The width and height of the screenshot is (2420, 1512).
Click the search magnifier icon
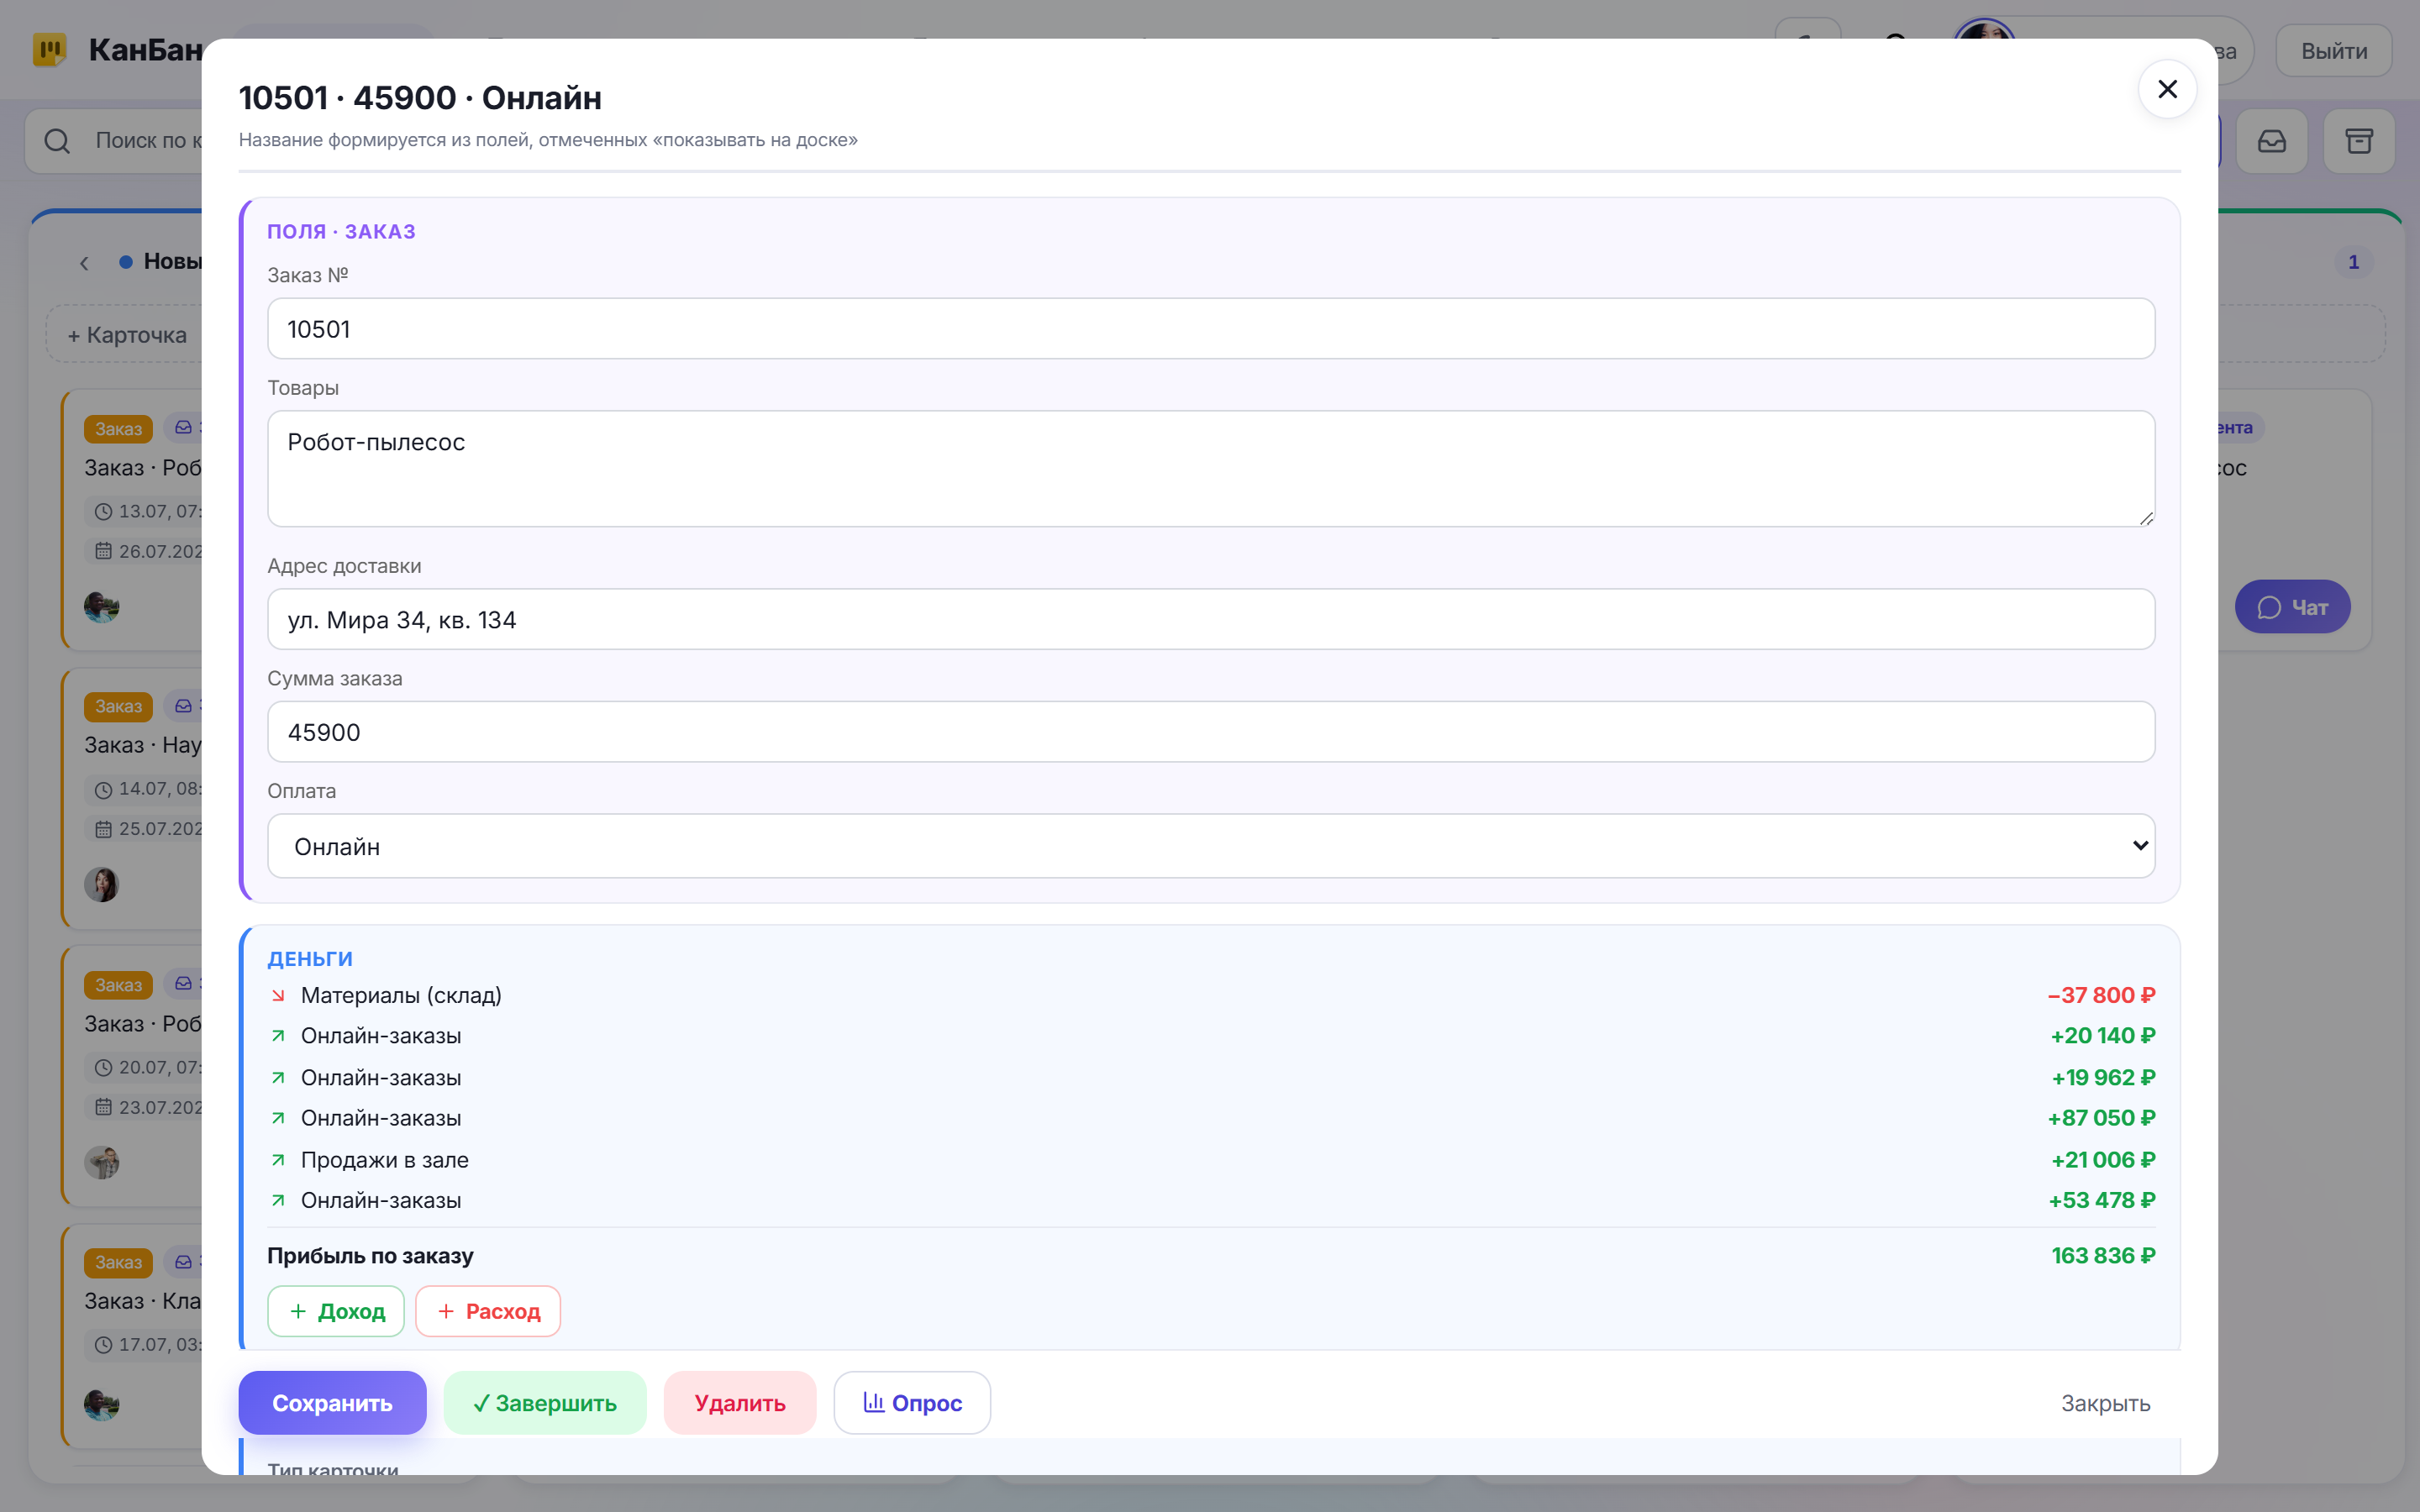click(x=57, y=141)
